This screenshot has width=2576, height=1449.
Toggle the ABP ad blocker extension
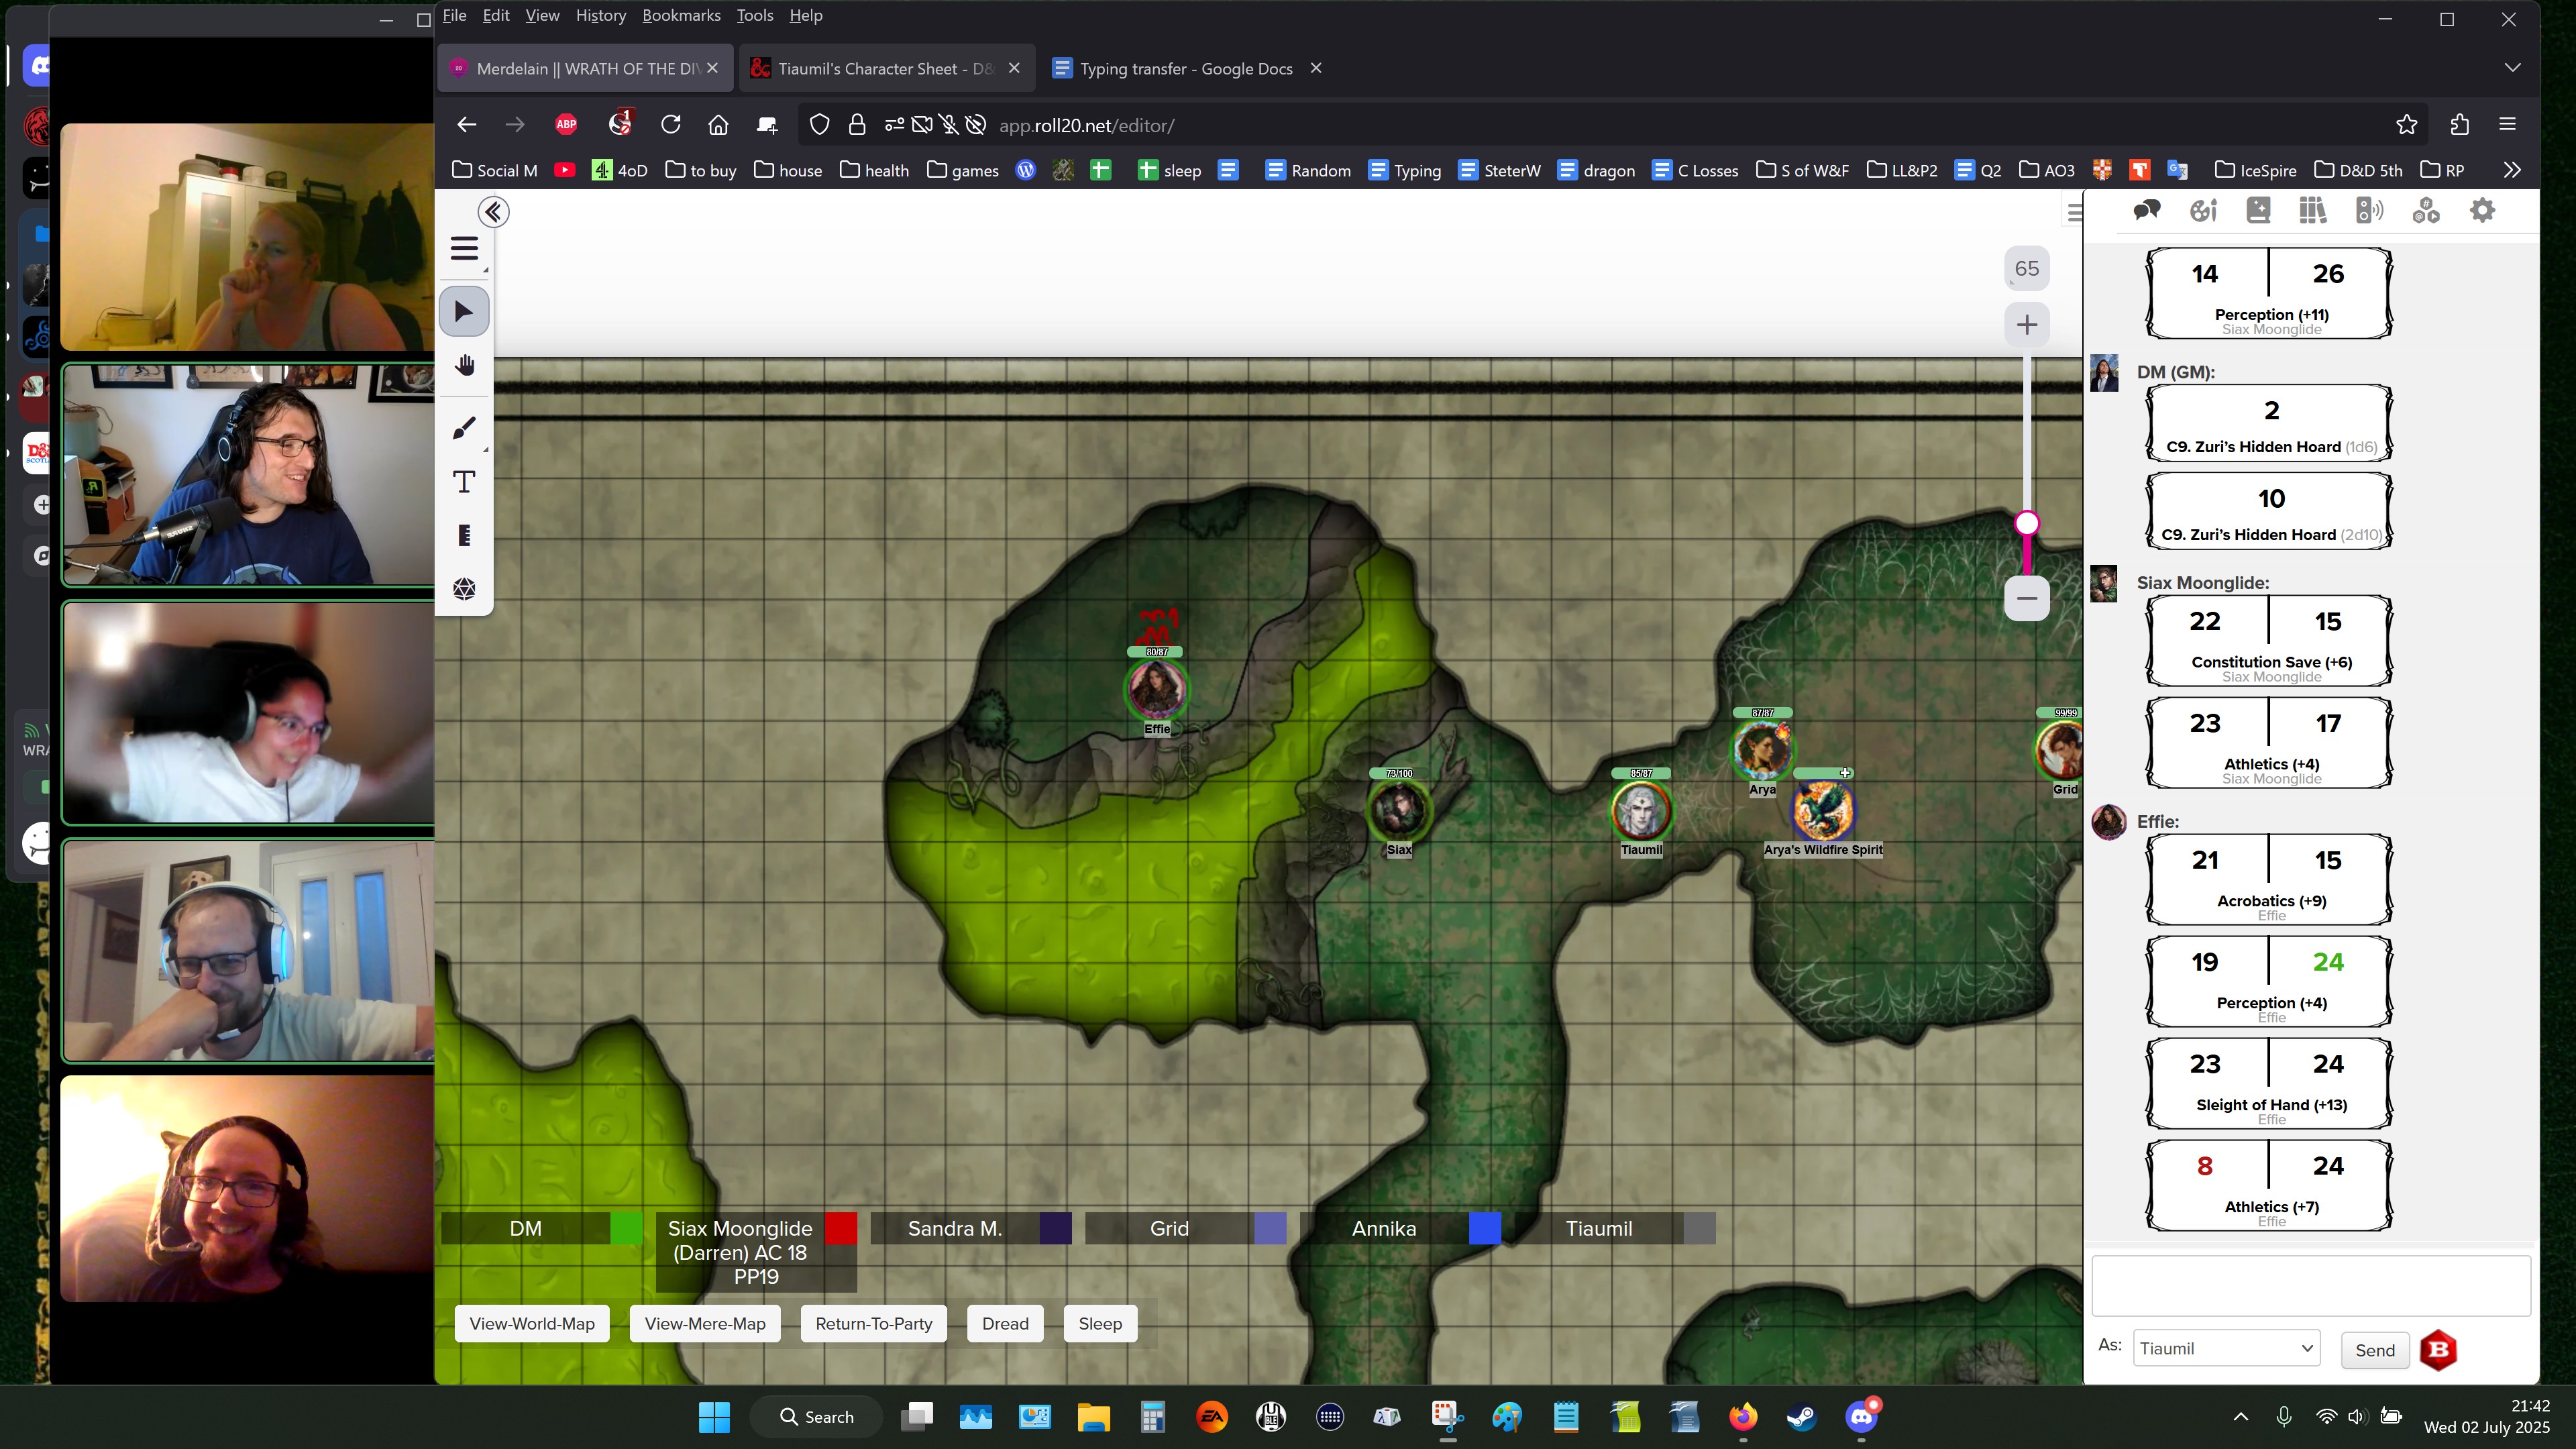coord(566,125)
